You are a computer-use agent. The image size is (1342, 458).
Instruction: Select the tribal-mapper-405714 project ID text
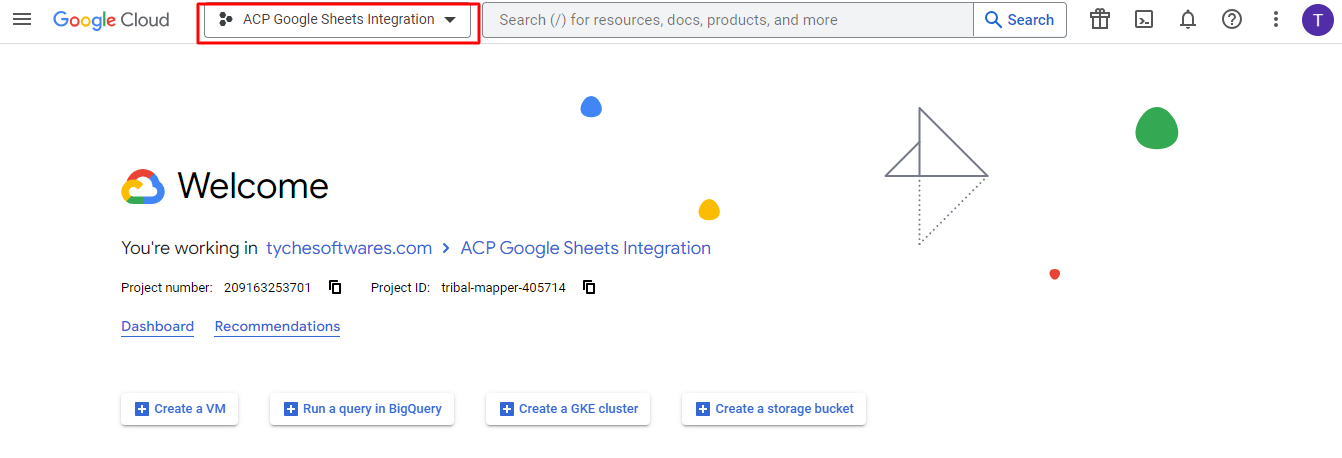coord(503,288)
